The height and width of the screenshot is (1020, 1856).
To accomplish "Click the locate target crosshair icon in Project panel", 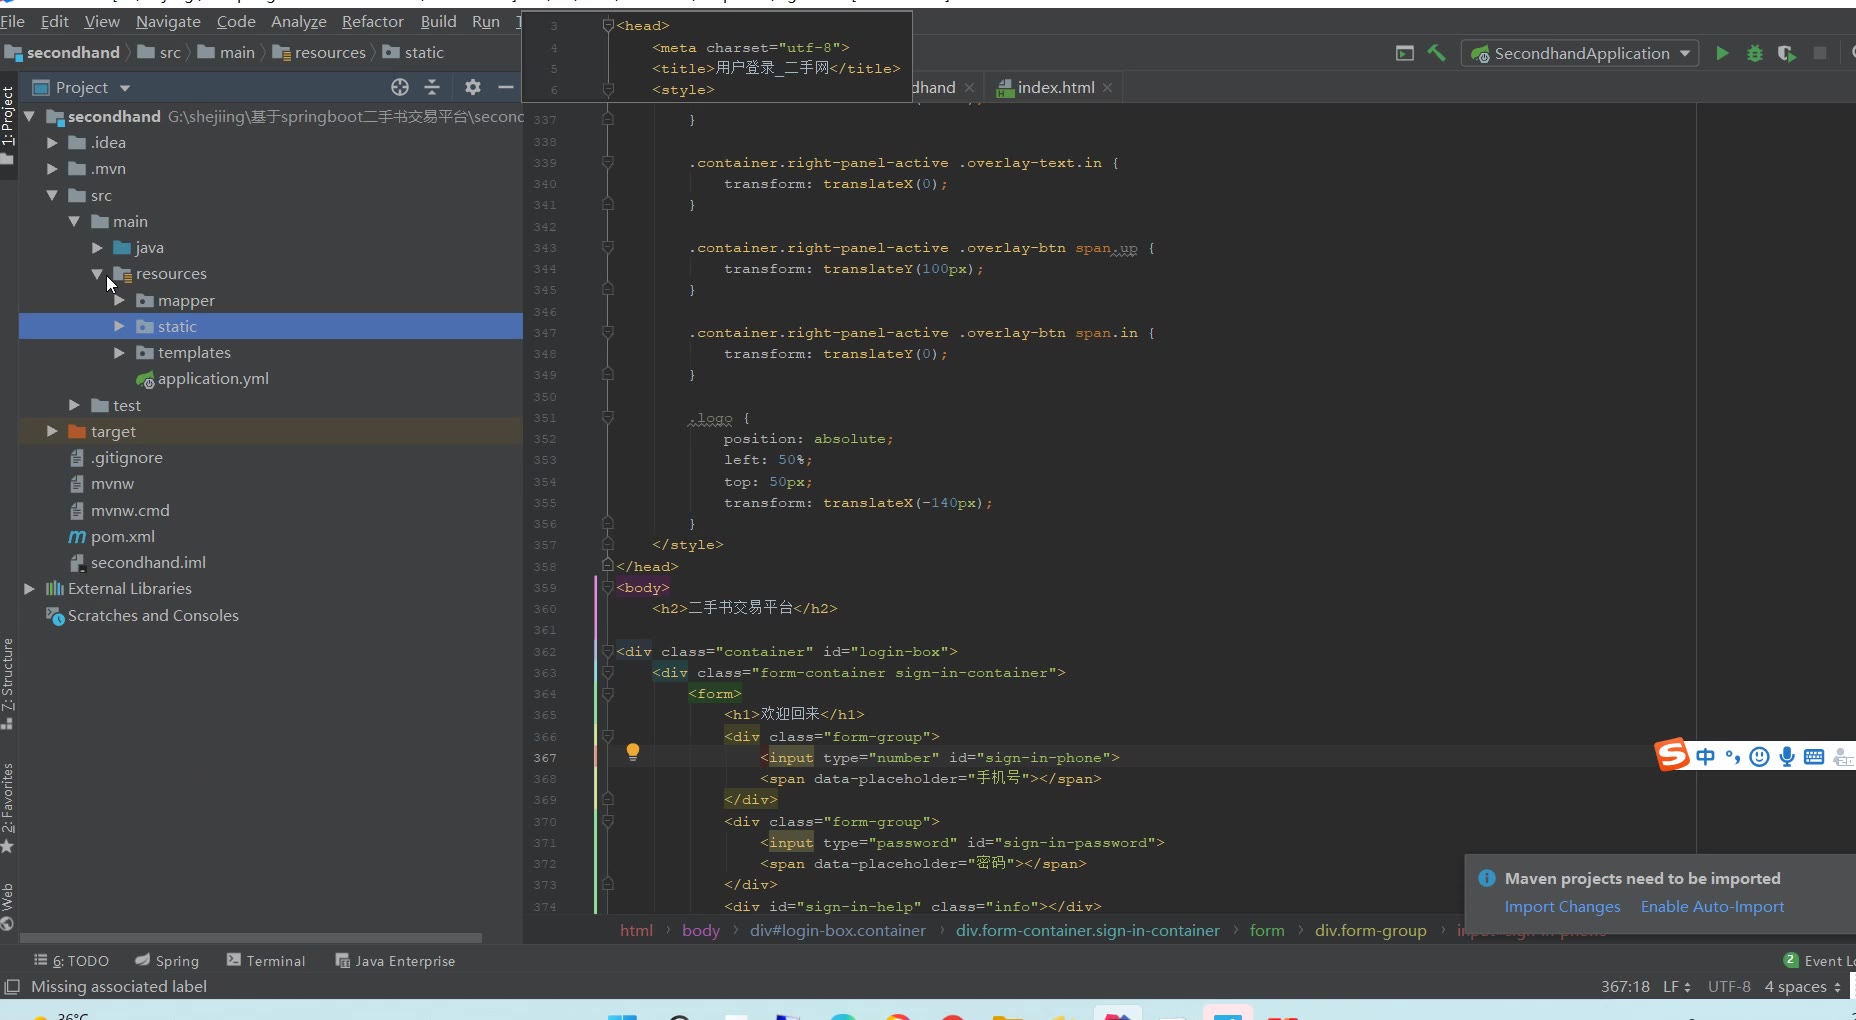I will coord(400,87).
